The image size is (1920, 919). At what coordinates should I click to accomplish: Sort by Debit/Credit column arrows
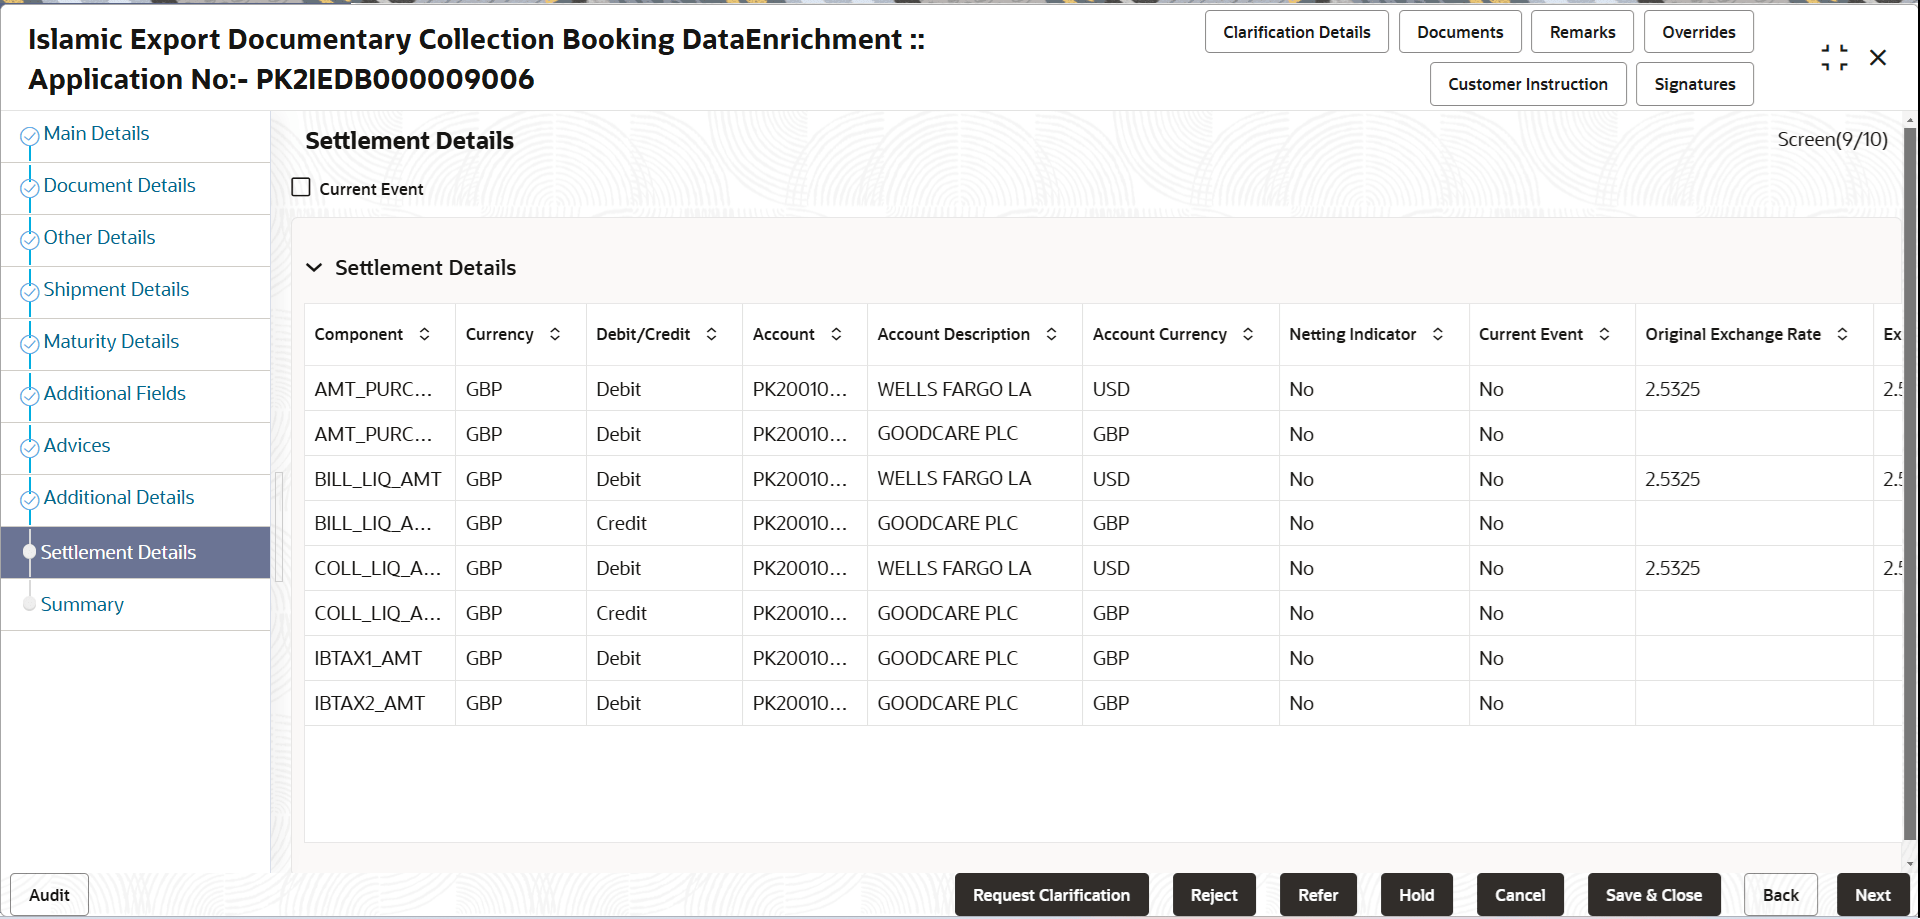pos(711,334)
